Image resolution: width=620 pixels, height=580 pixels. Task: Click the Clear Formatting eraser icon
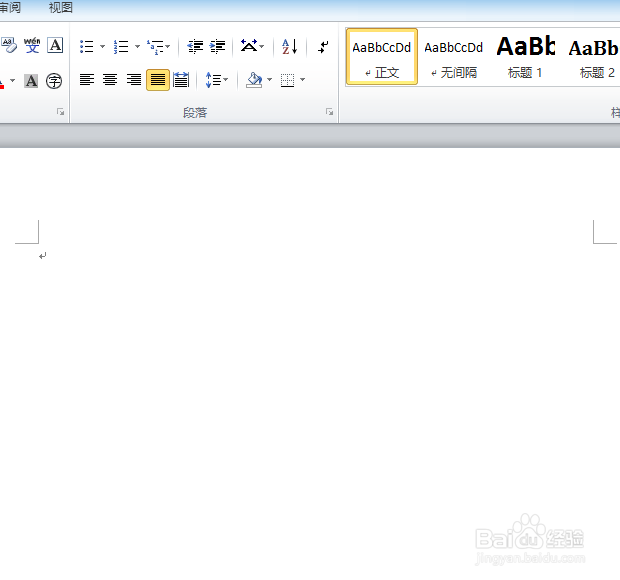(9, 45)
